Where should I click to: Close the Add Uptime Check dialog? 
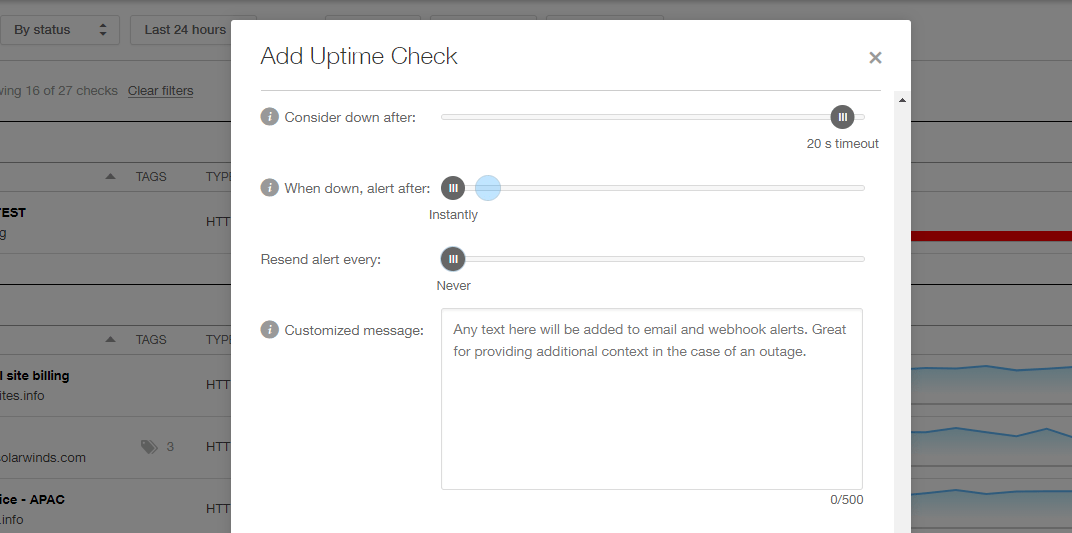(875, 58)
